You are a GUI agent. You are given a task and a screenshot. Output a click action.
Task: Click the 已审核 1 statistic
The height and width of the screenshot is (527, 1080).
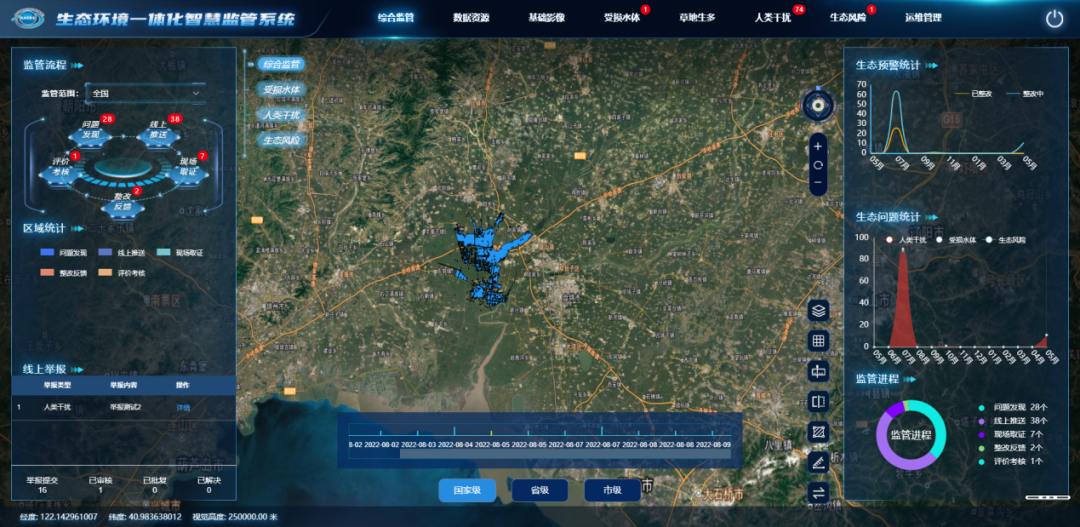pyautogui.click(x=101, y=485)
